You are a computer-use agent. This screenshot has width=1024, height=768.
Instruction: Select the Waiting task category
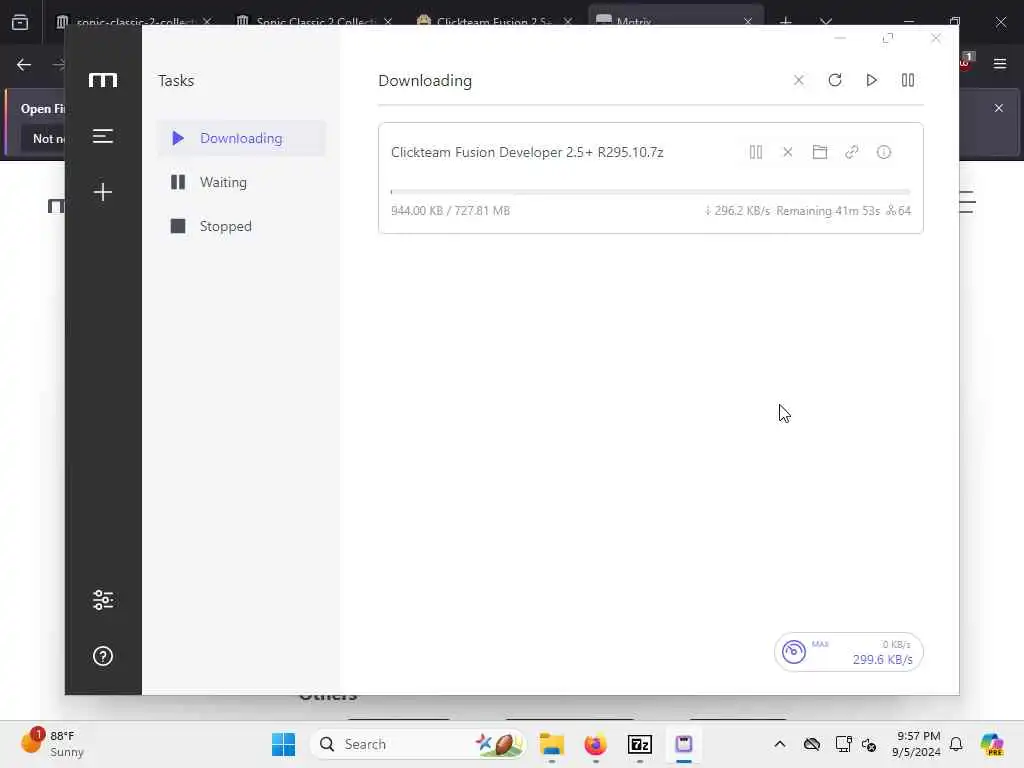point(241,182)
